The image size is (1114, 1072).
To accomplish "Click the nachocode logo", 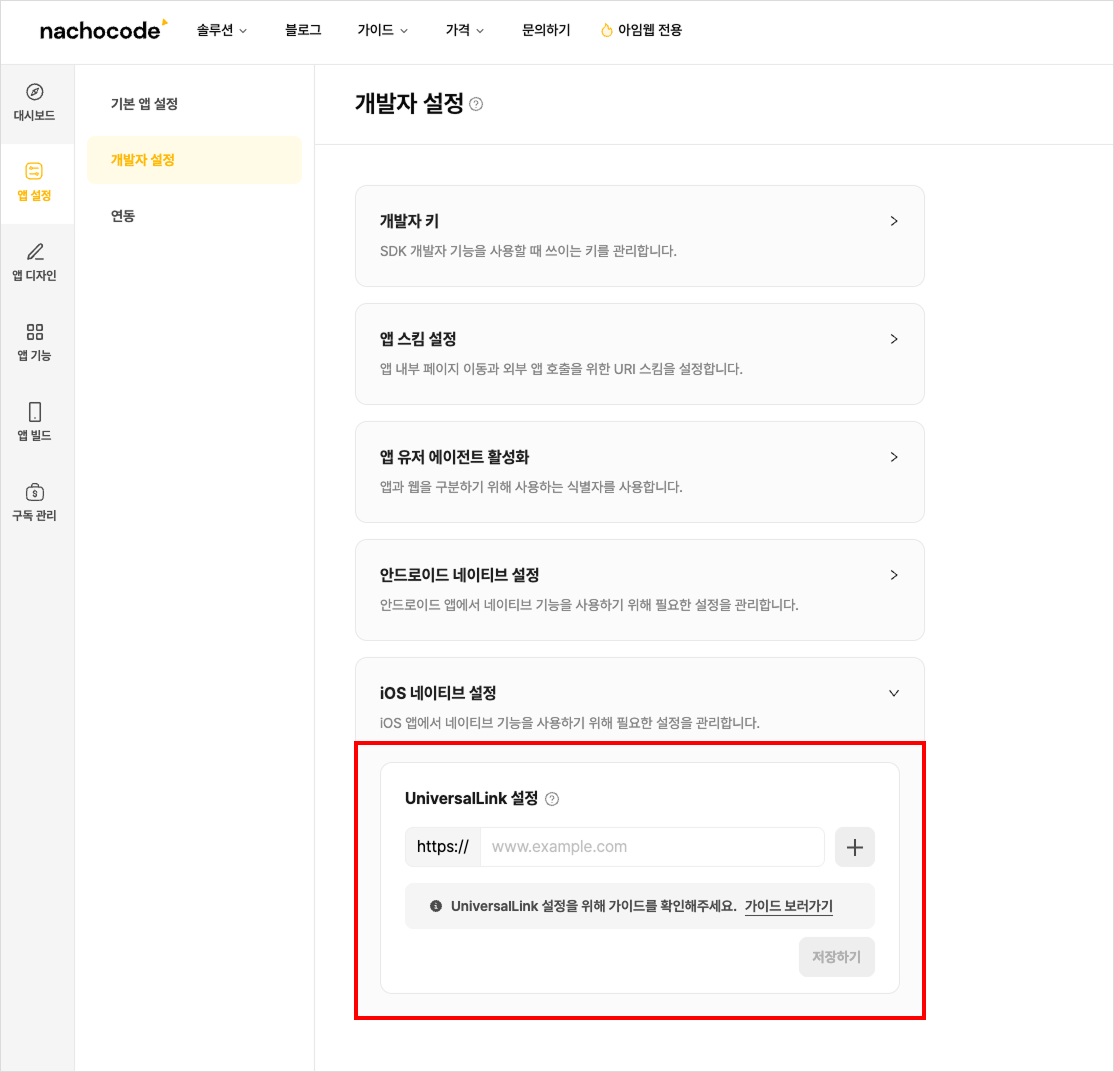I will point(103,30).
